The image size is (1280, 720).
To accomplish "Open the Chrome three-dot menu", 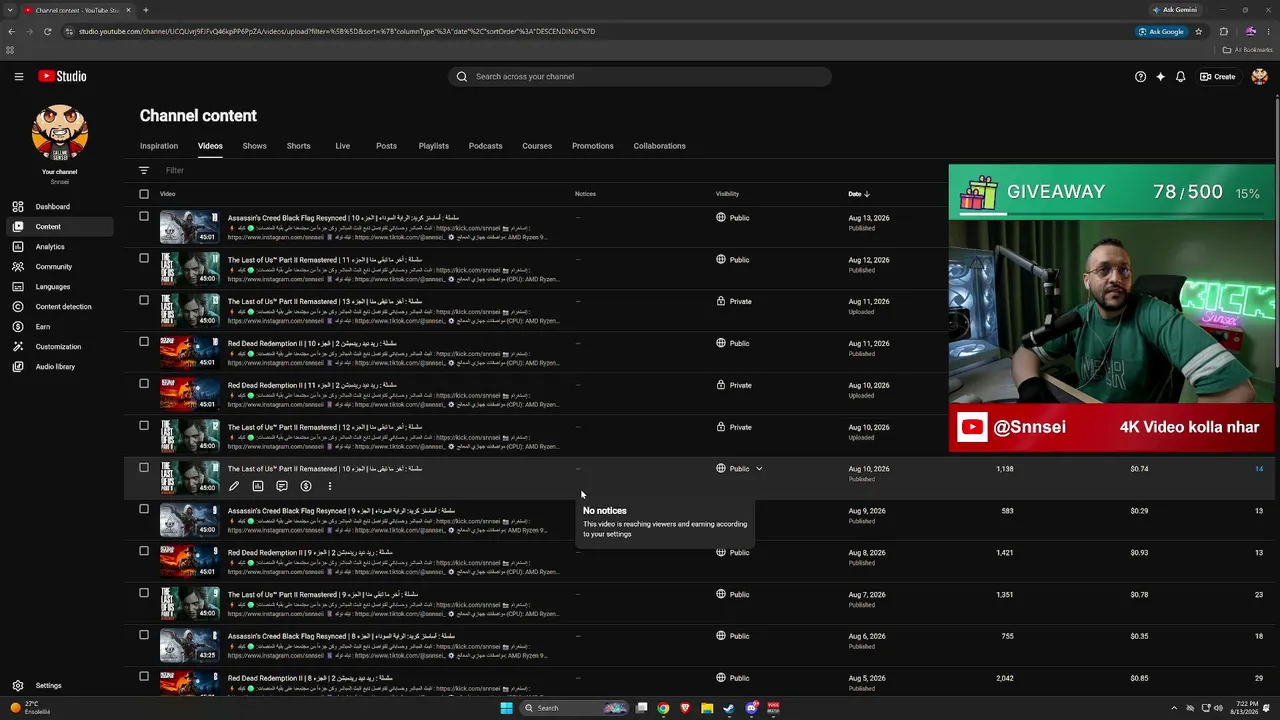I will pyautogui.click(x=1269, y=31).
